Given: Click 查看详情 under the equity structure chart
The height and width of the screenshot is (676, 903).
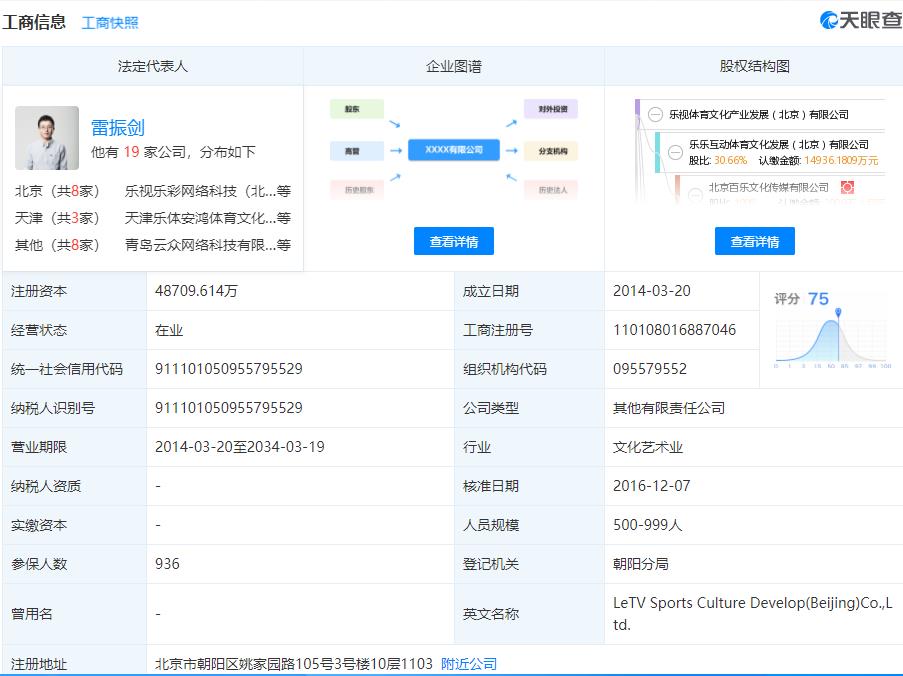Looking at the screenshot, I should tap(755, 240).
